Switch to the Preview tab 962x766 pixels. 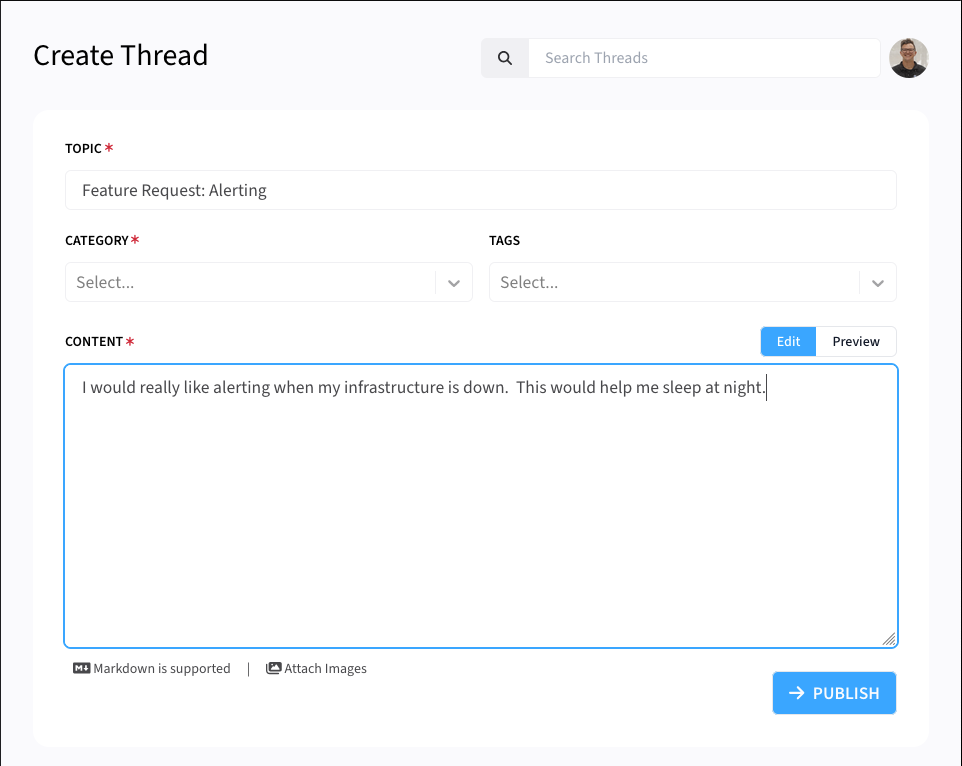(x=856, y=341)
